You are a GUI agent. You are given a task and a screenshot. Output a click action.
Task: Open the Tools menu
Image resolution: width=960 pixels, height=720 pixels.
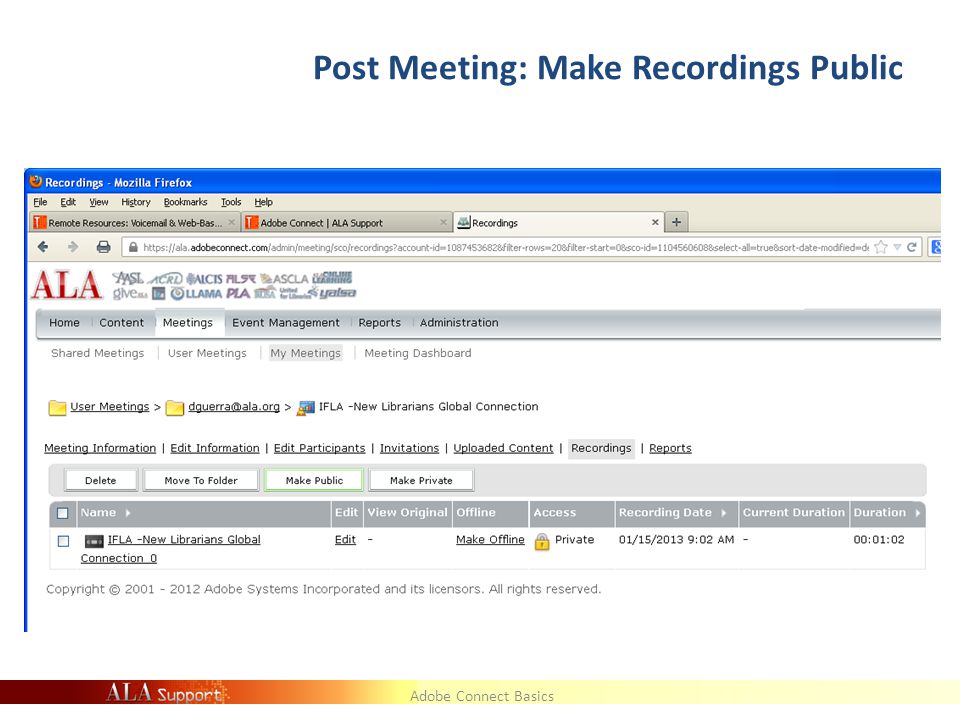point(231,202)
